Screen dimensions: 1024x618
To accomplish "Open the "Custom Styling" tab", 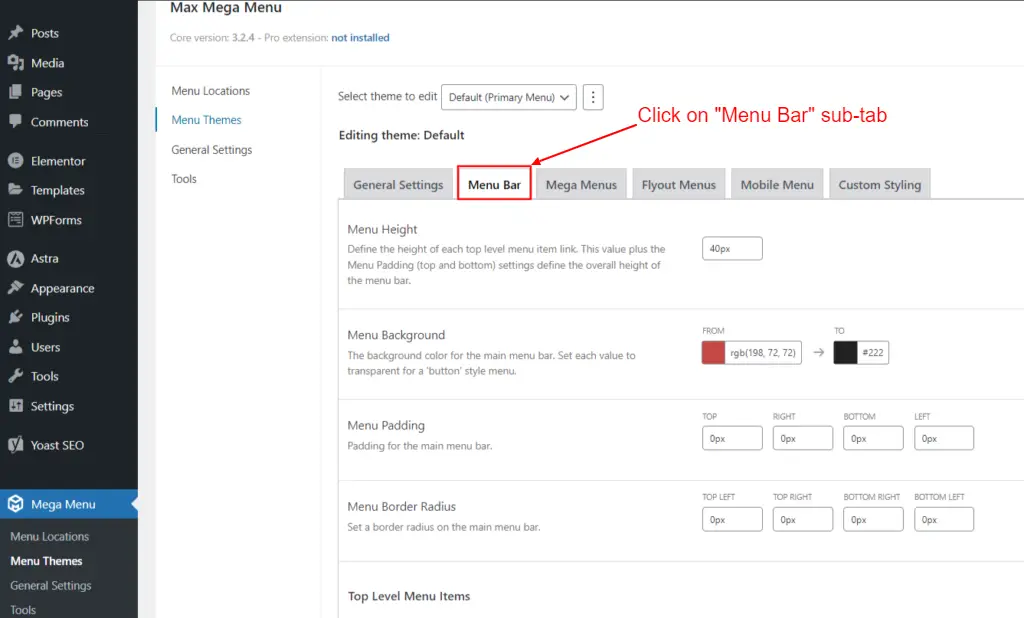I will coord(880,184).
